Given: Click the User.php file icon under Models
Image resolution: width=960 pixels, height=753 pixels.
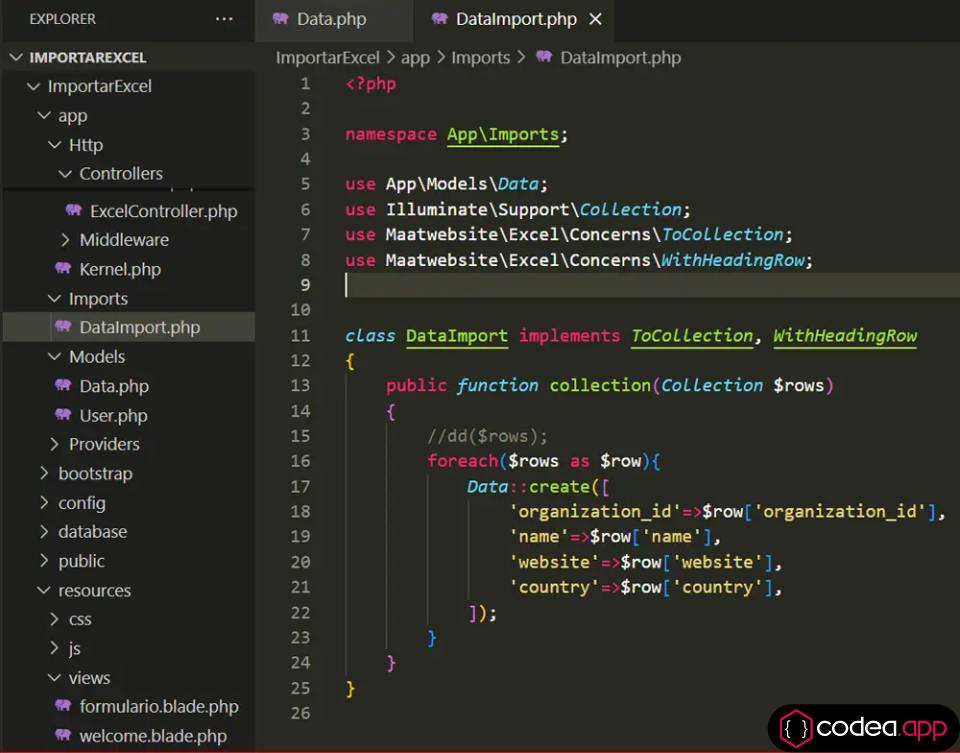Looking at the screenshot, I should (63, 415).
